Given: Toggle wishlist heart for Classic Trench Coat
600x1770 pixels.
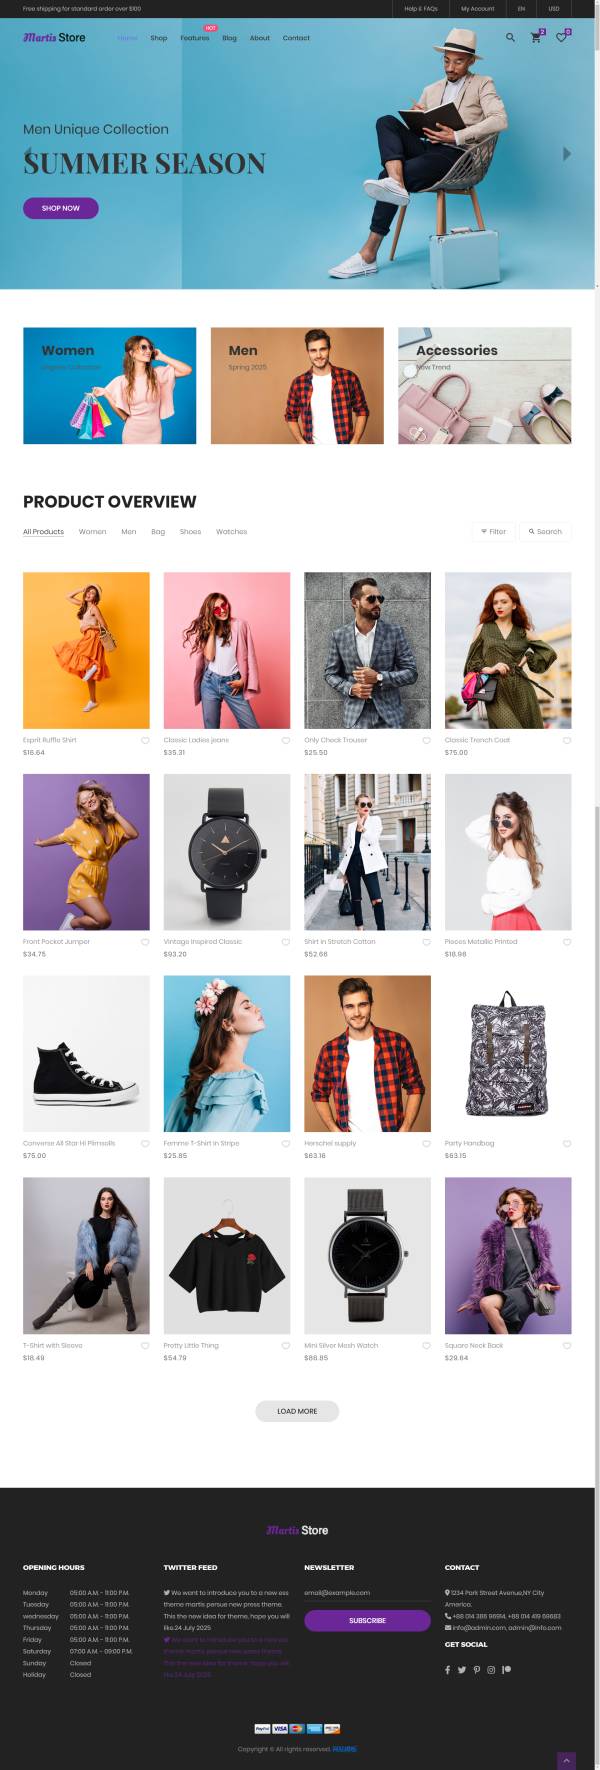Looking at the screenshot, I should [x=567, y=741].
